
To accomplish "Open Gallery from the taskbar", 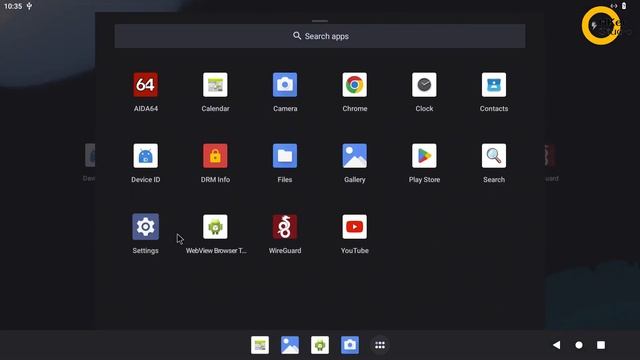I will click(x=290, y=345).
